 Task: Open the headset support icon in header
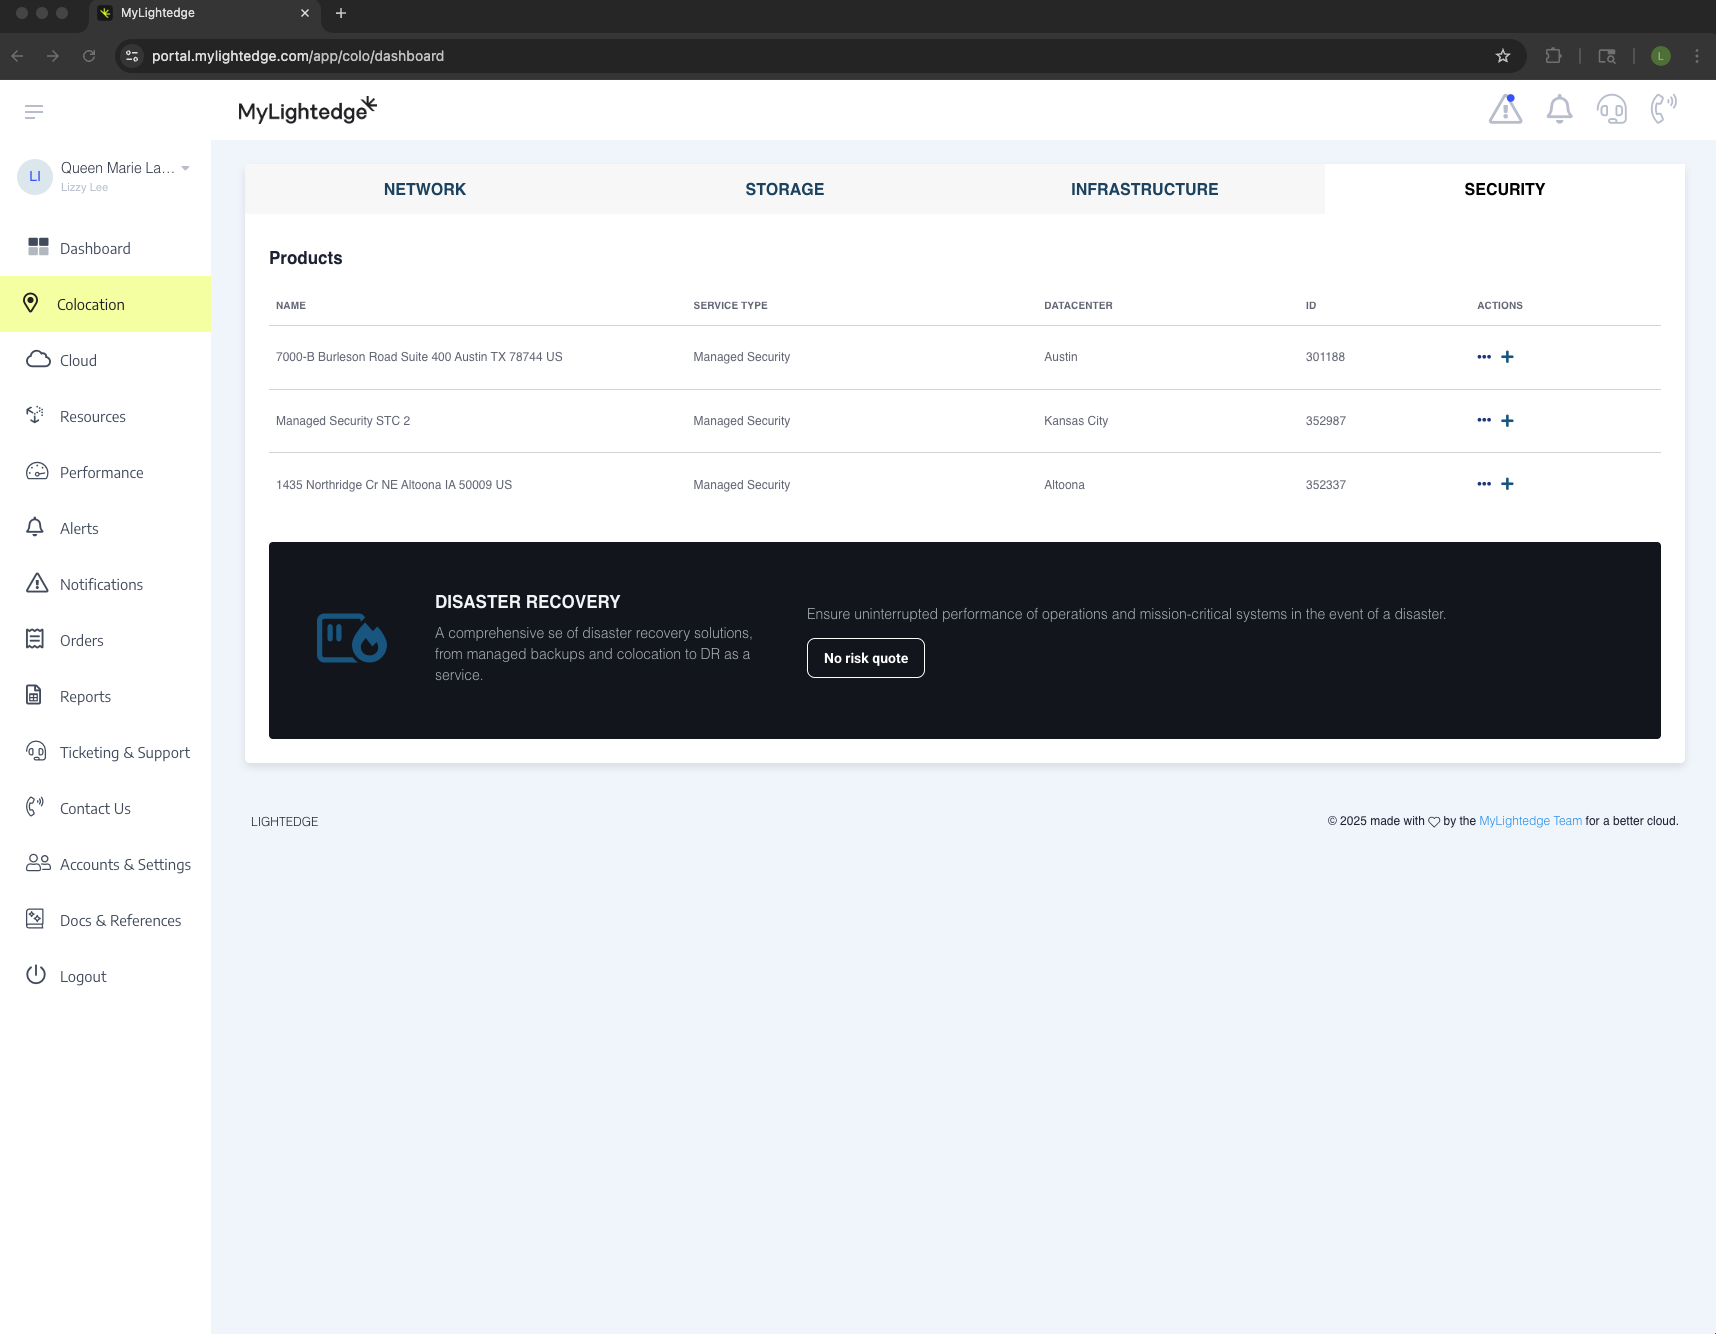1612,109
